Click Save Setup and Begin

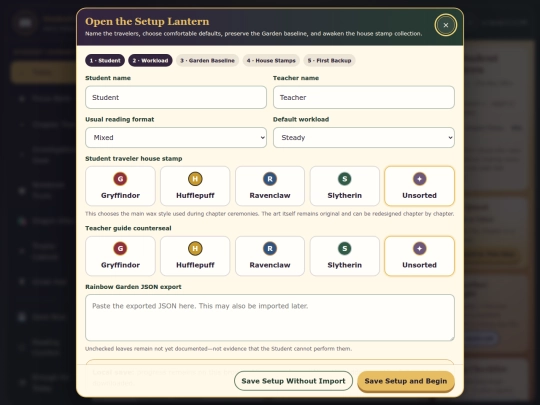pos(406,381)
